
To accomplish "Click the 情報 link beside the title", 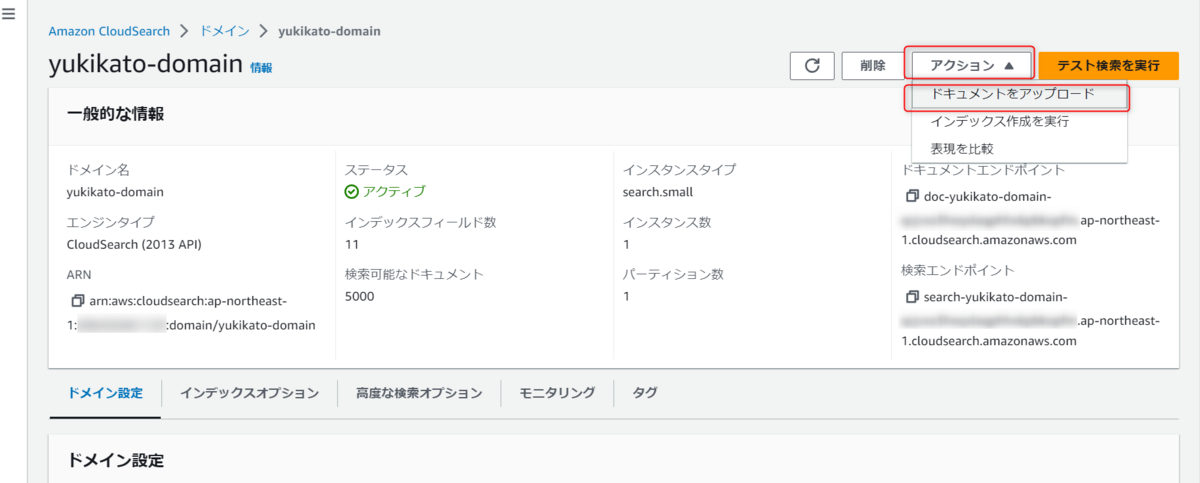I will (261, 68).
